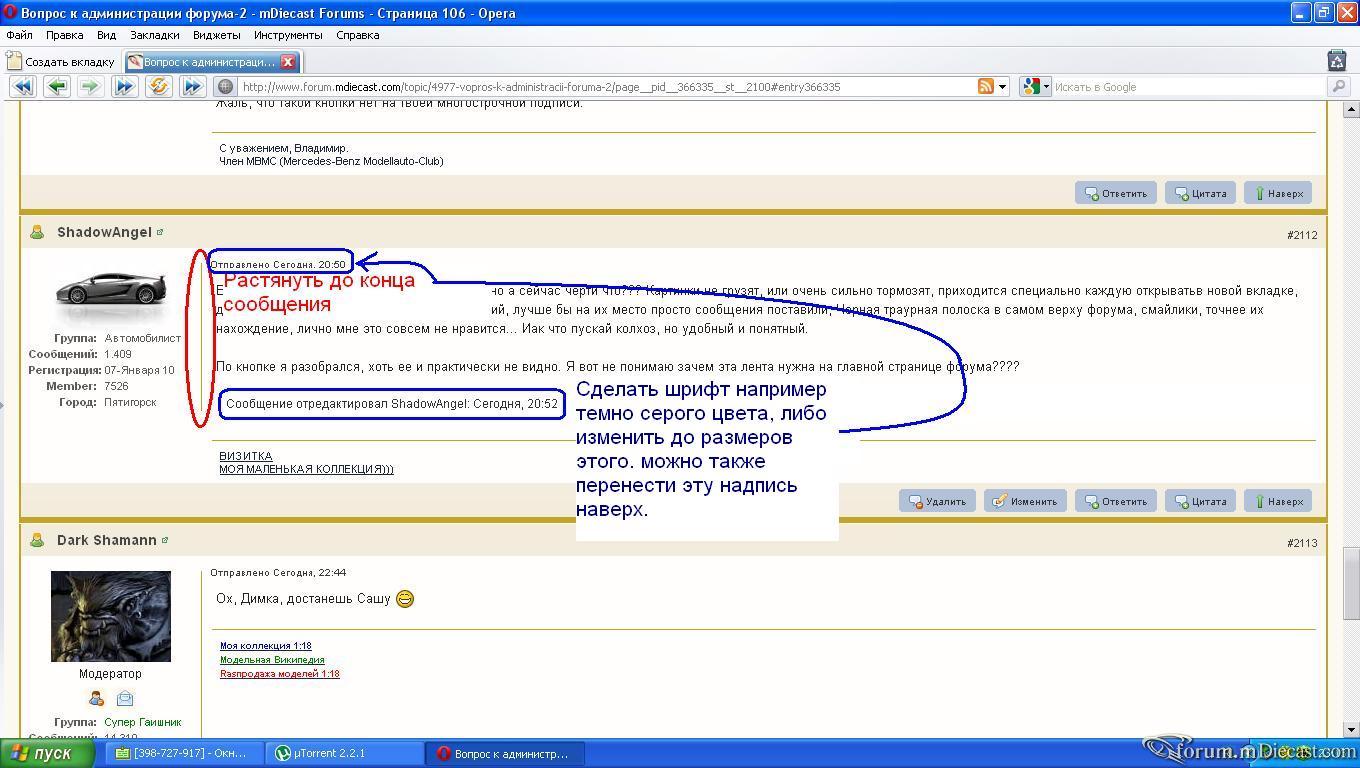The image size is (1360, 768).
Task: Open the ВИЗИТКА signature link
Action: 246,456
